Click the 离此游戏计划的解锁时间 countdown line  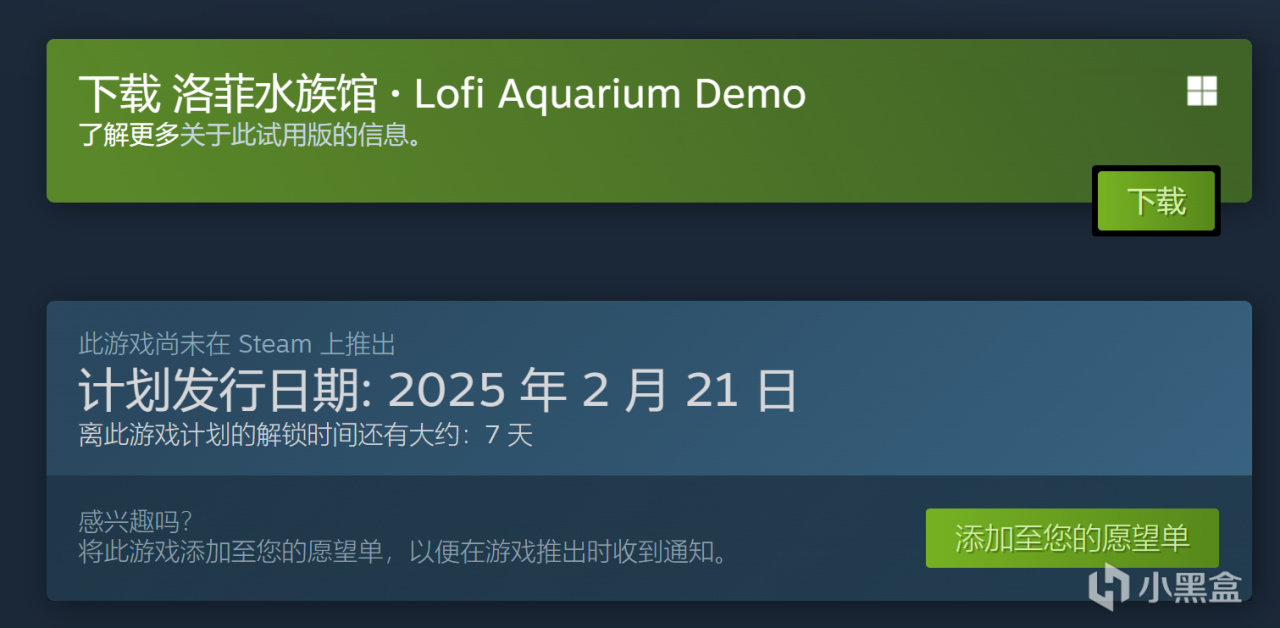point(306,435)
